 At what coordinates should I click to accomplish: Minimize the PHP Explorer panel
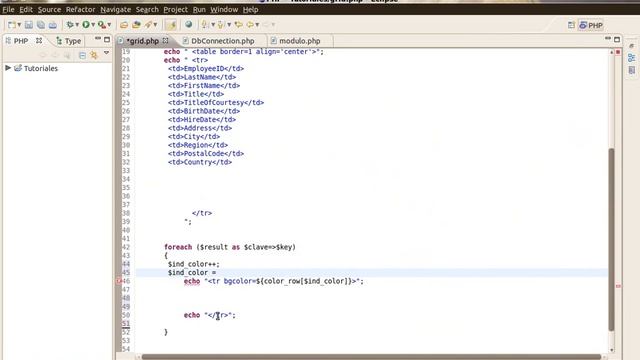tap(98, 39)
